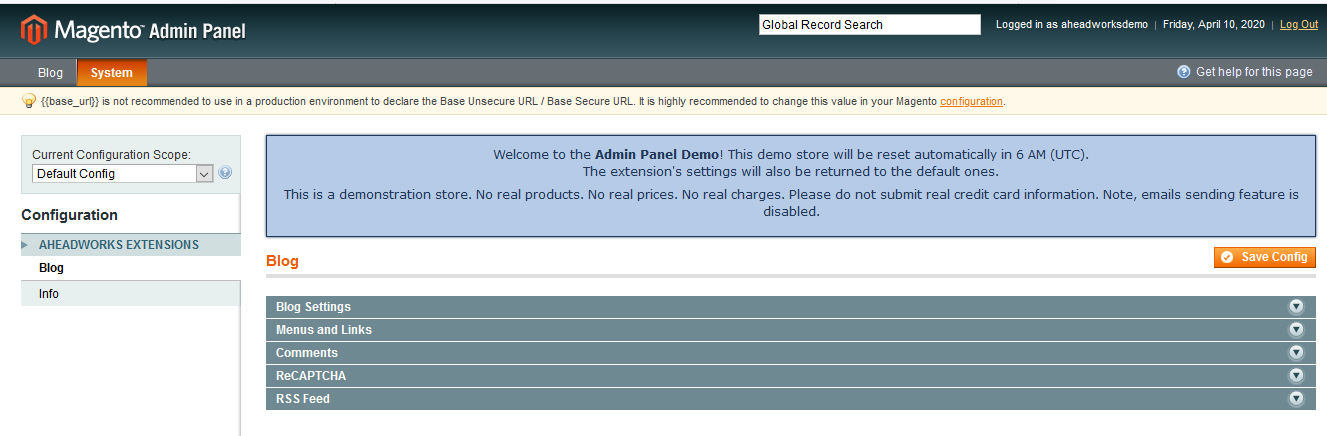The width and height of the screenshot is (1327, 436).
Task: Toggle the AHEADWORKS EXTENSIONS group triangle
Action: click(25, 245)
